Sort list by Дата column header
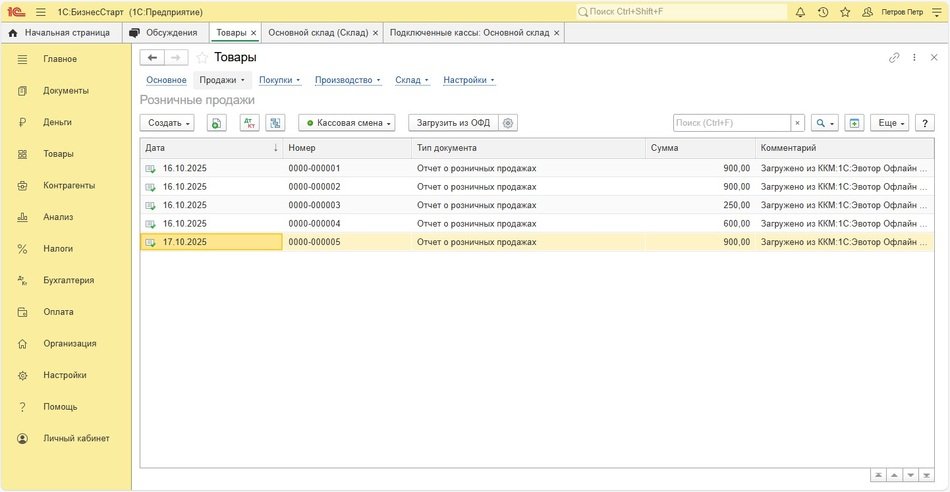Image resolution: width=950 pixels, height=492 pixels. coord(210,148)
